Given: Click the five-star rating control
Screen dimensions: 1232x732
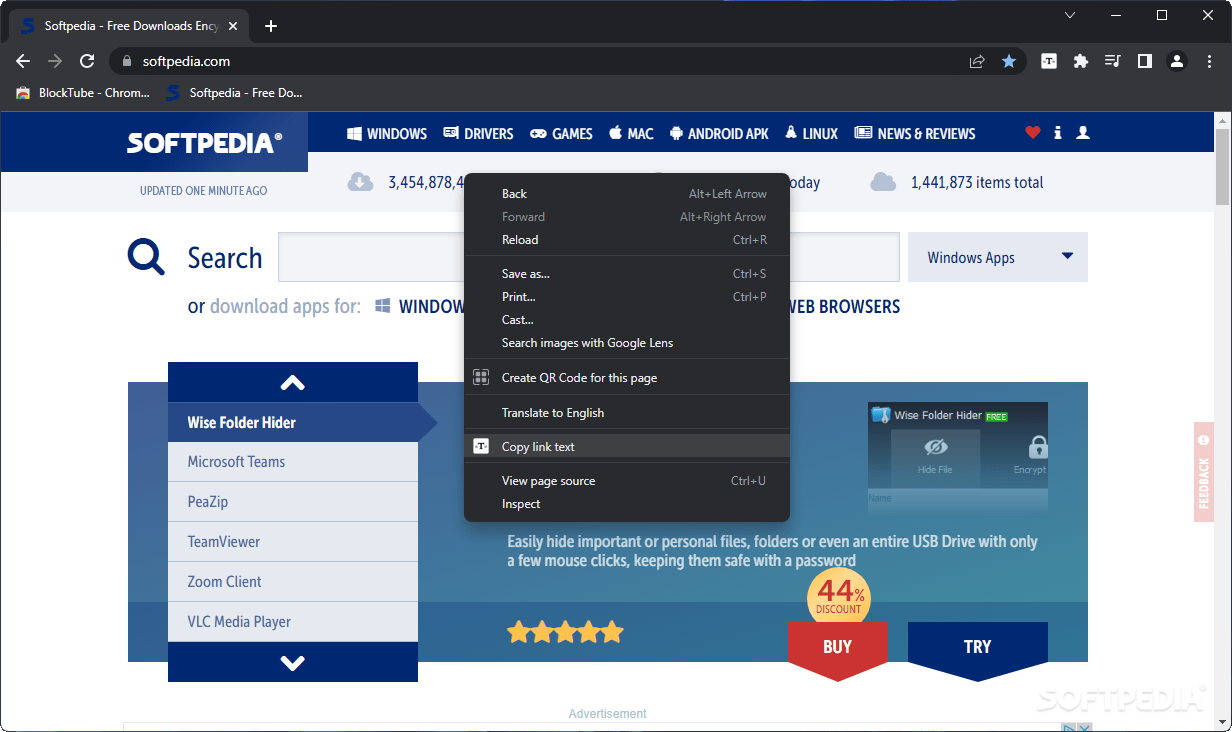Looking at the screenshot, I should click(565, 631).
